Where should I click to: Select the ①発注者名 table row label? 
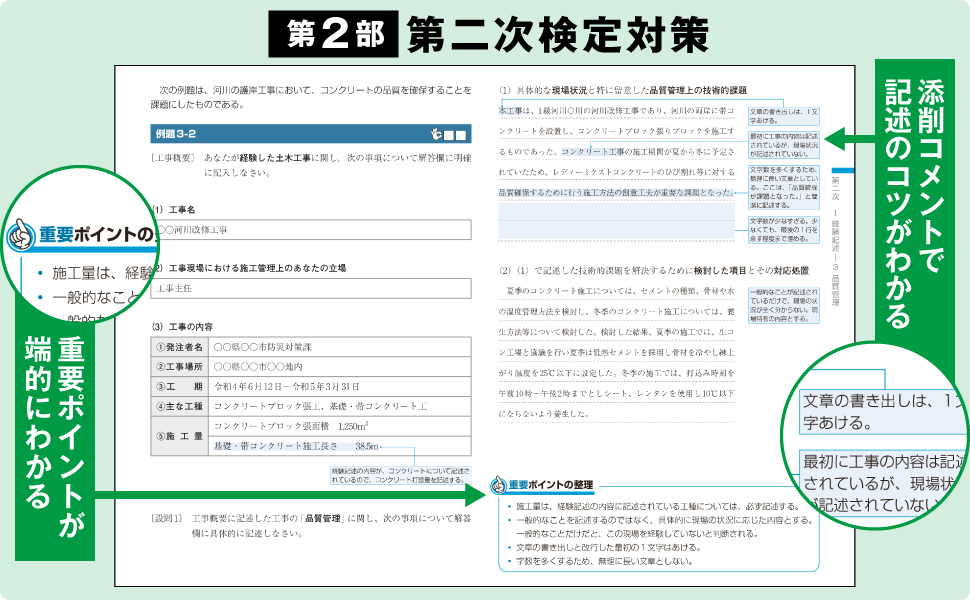pyautogui.click(x=180, y=346)
